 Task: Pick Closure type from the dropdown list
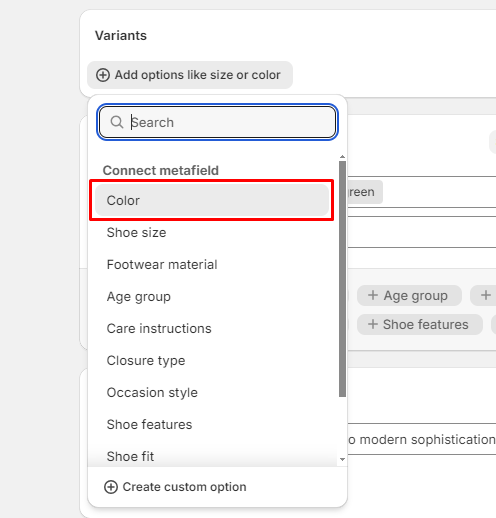coord(212,360)
